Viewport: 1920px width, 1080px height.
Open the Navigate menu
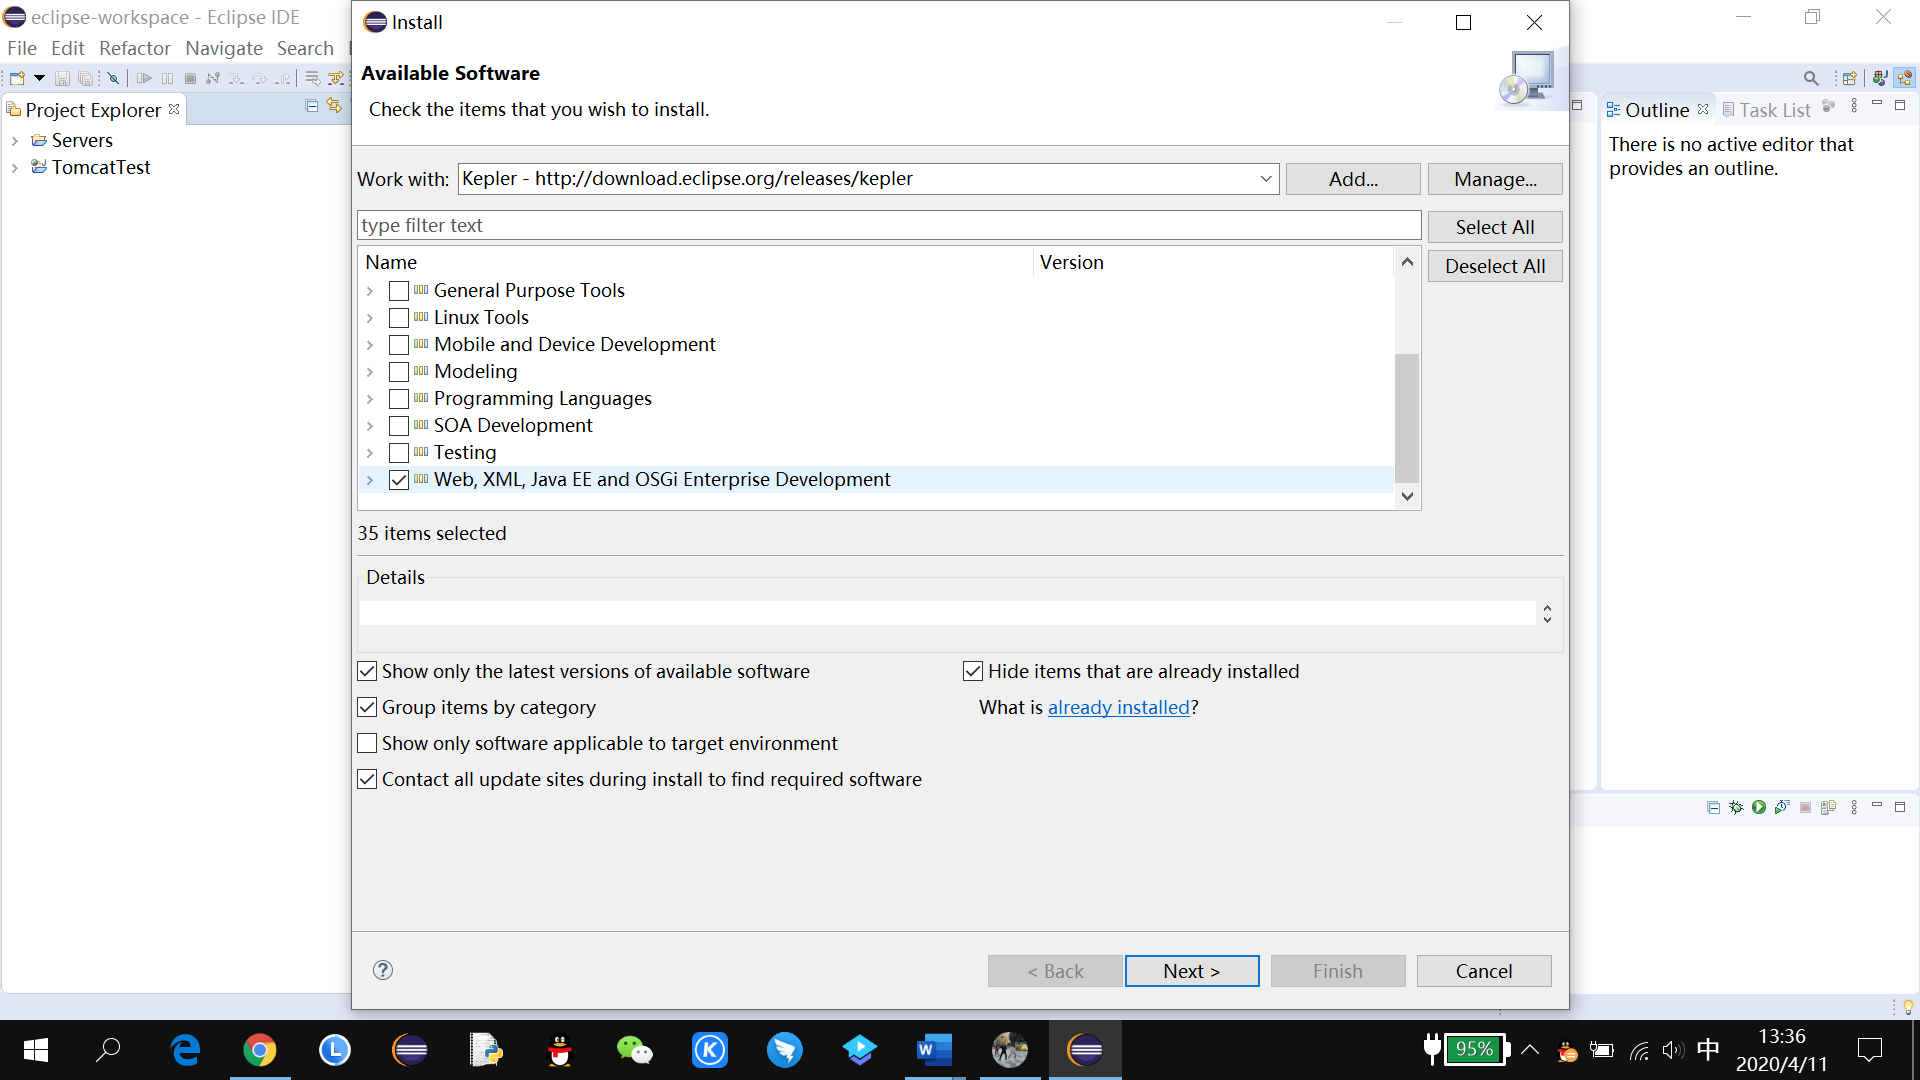point(223,48)
